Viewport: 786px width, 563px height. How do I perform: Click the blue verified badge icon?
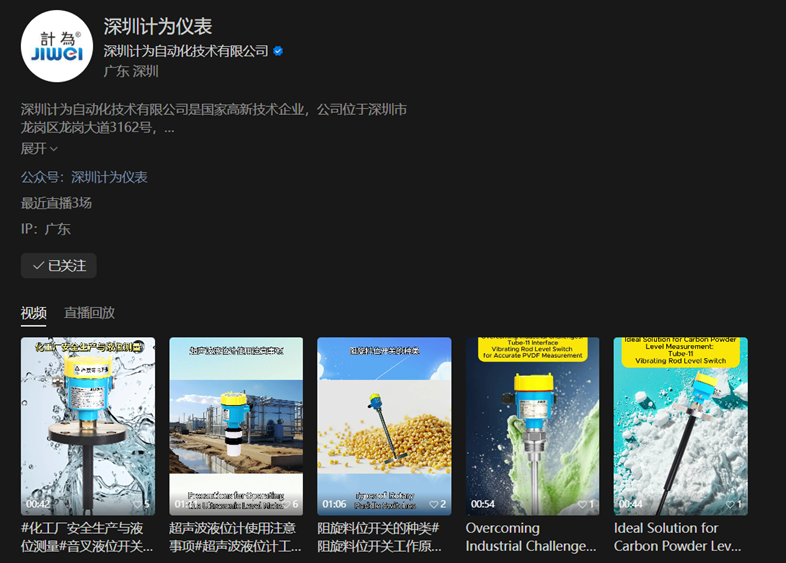coord(278,51)
